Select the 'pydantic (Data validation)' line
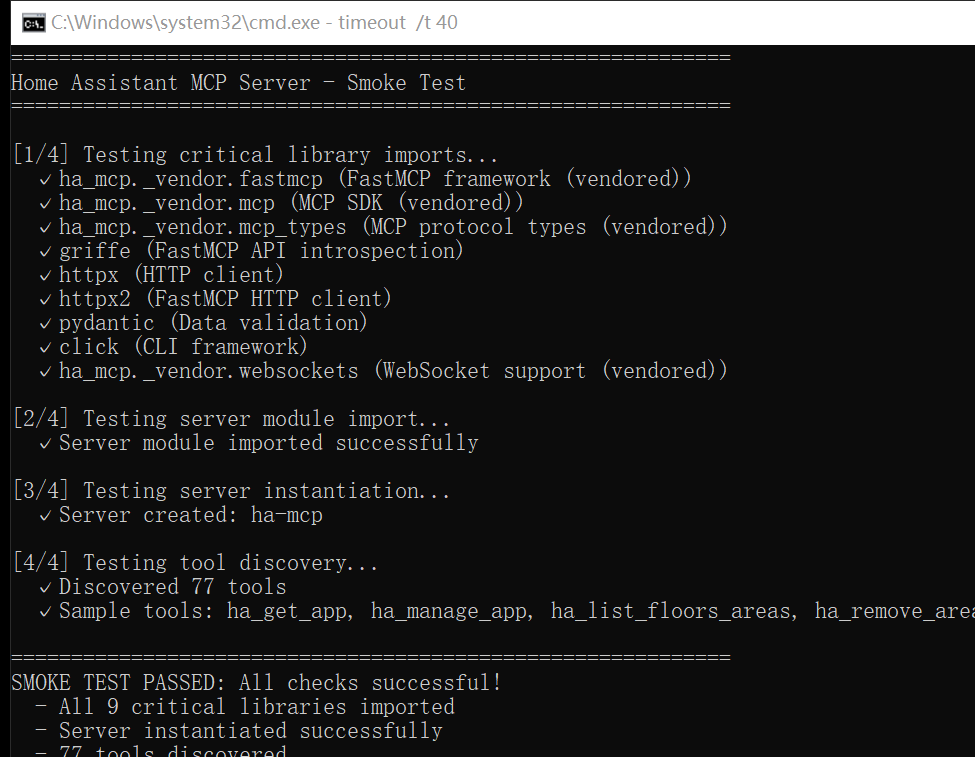The height and width of the screenshot is (757, 975). tap(203, 323)
